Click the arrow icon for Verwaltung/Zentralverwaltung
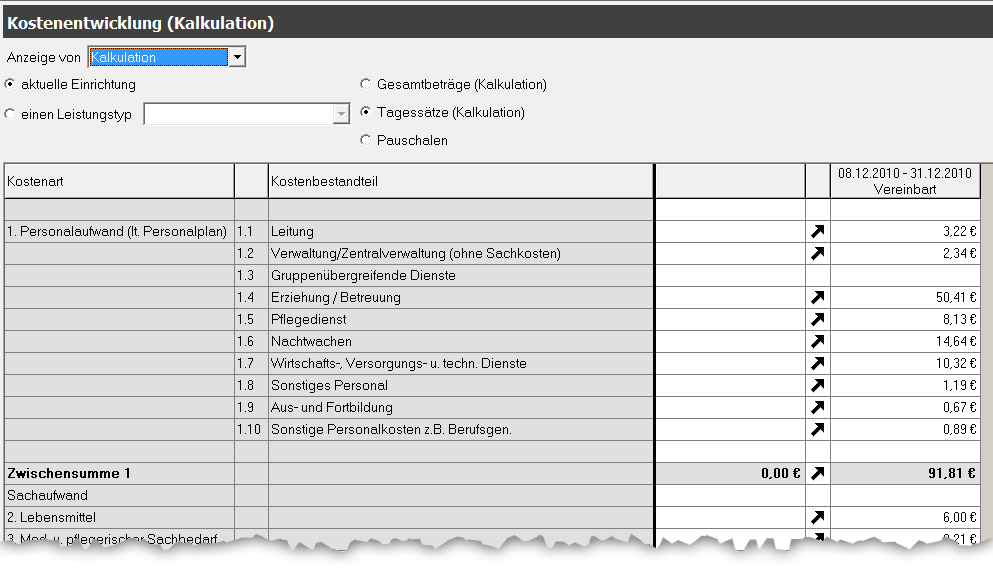The width and height of the screenshot is (993, 572). [x=817, y=254]
